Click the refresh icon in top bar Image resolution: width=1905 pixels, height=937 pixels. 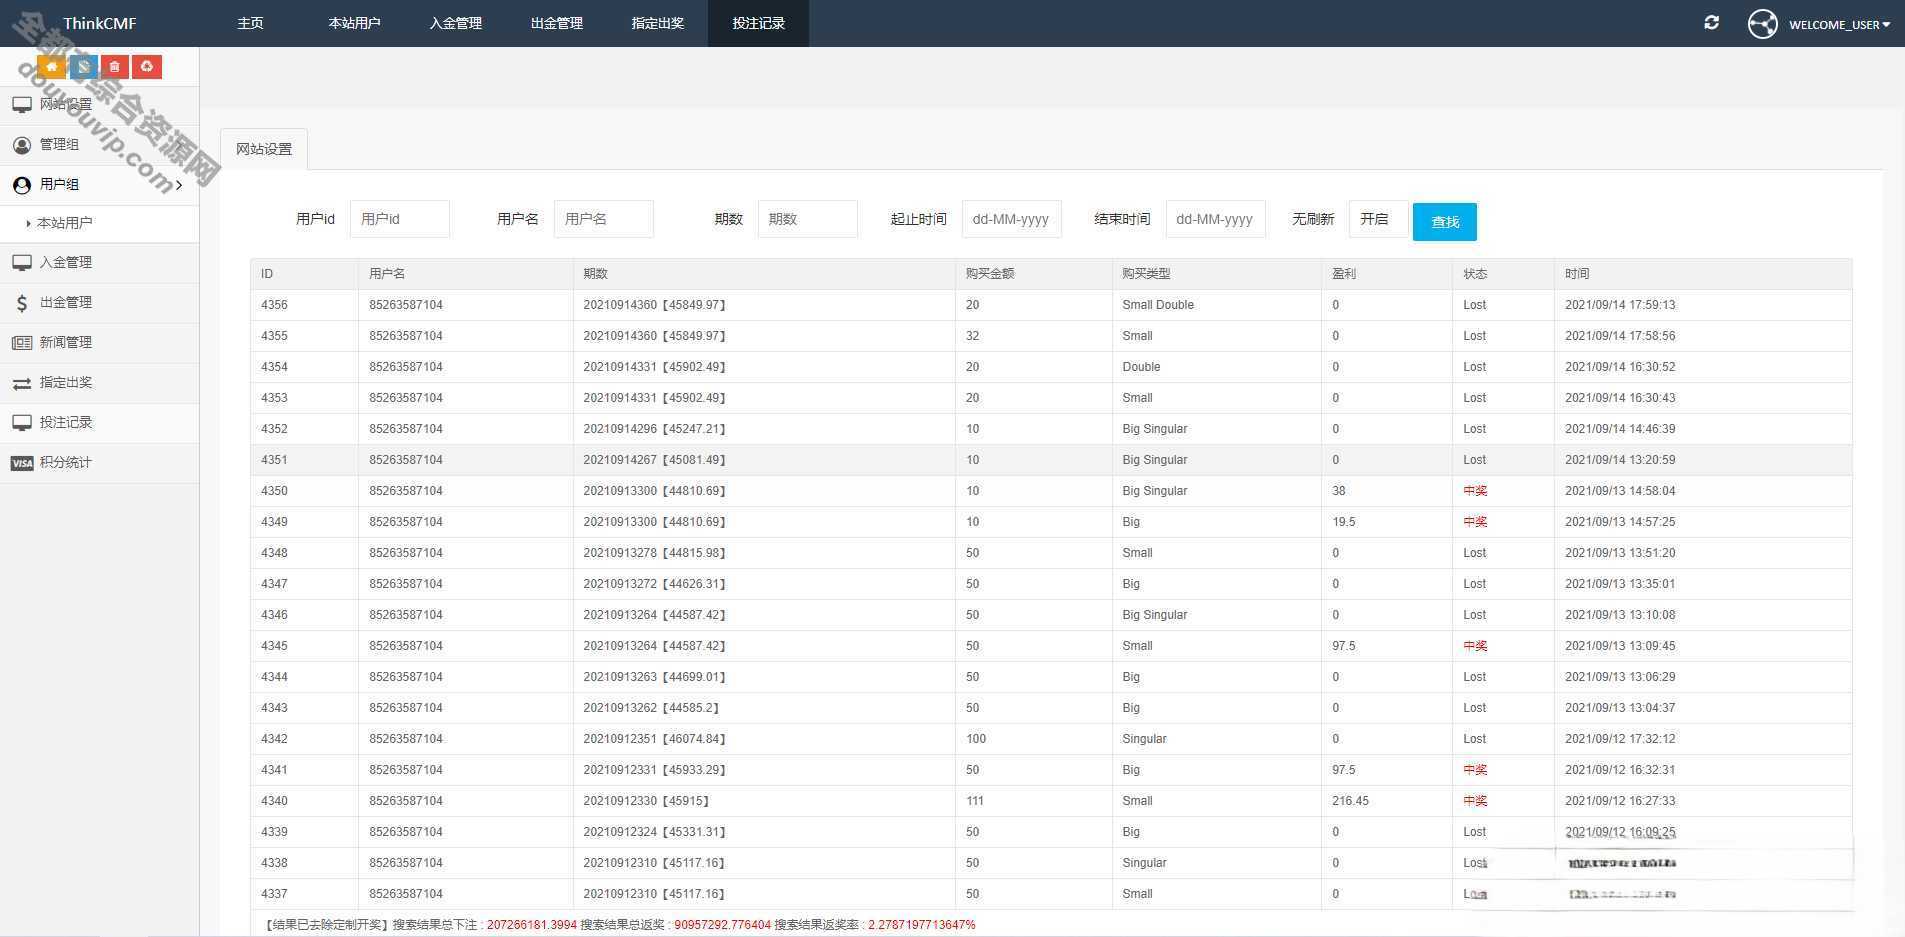pos(1712,22)
